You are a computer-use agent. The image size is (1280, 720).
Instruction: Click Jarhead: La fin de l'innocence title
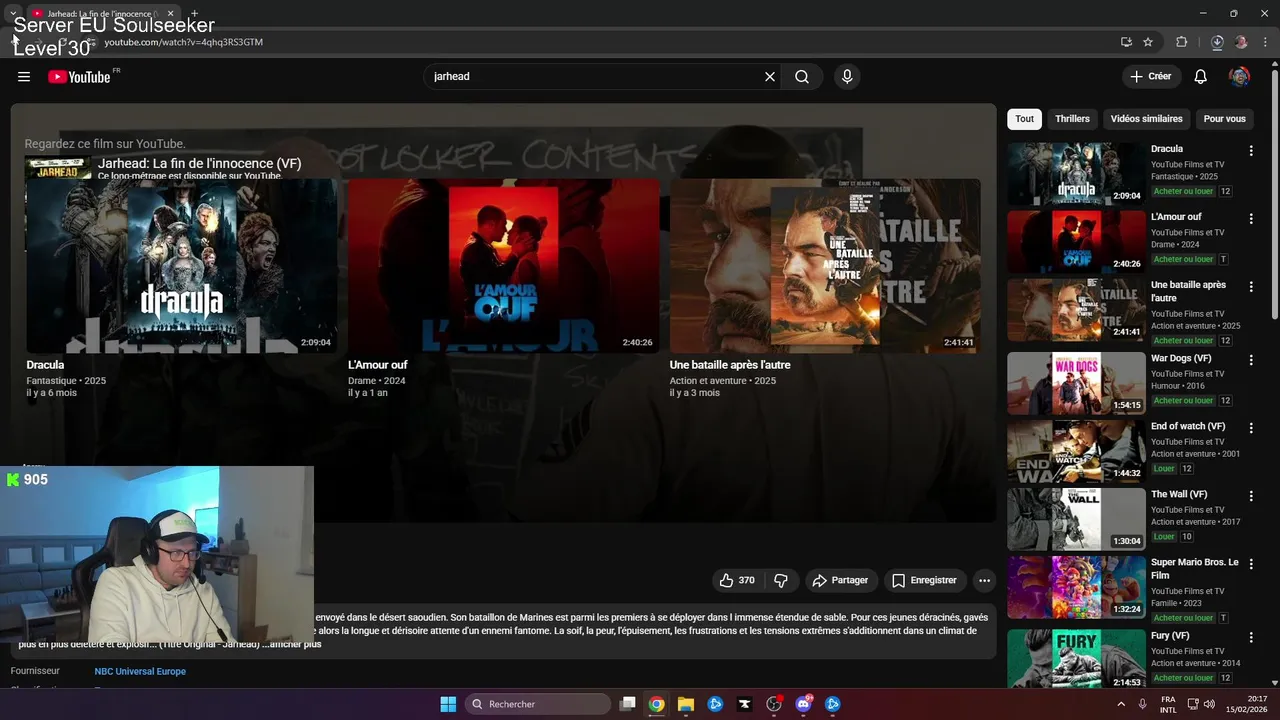(199, 163)
